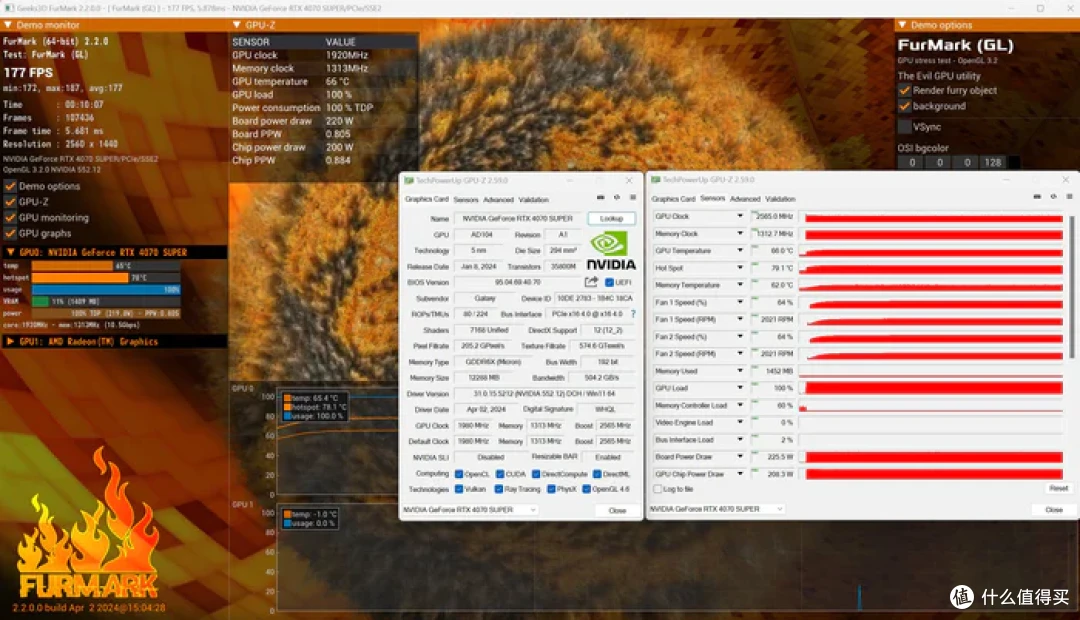Switch to Sensors tab in left GPU-Z window
Image resolution: width=1080 pixels, height=620 pixels.
[466, 200]
